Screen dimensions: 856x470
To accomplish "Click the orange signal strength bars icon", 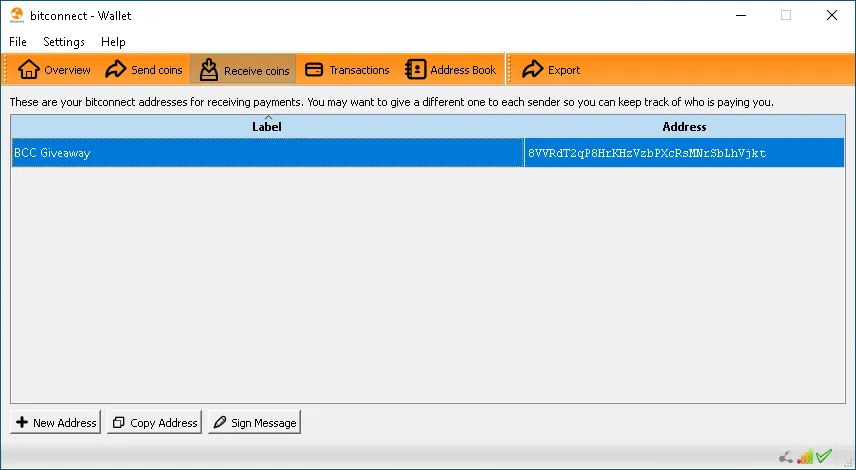I will (805, 456).
